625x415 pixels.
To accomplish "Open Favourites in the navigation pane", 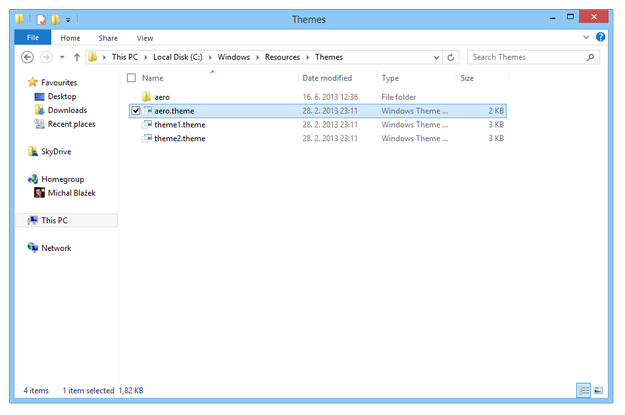I will pyautogui.click(x=59, y=83).
